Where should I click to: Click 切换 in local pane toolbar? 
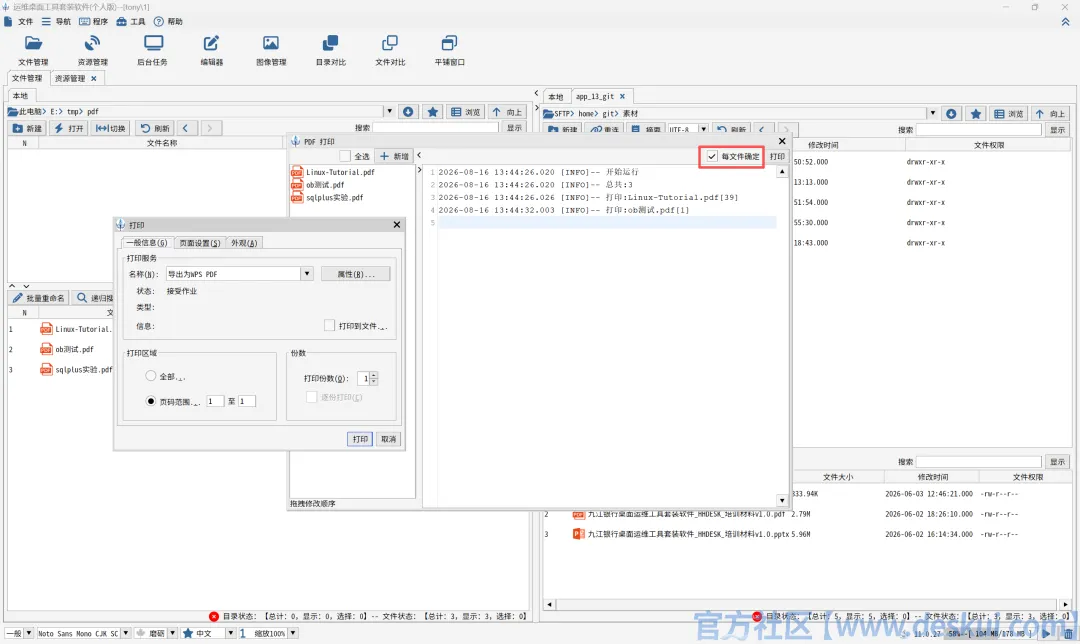[x=111, y=128]
